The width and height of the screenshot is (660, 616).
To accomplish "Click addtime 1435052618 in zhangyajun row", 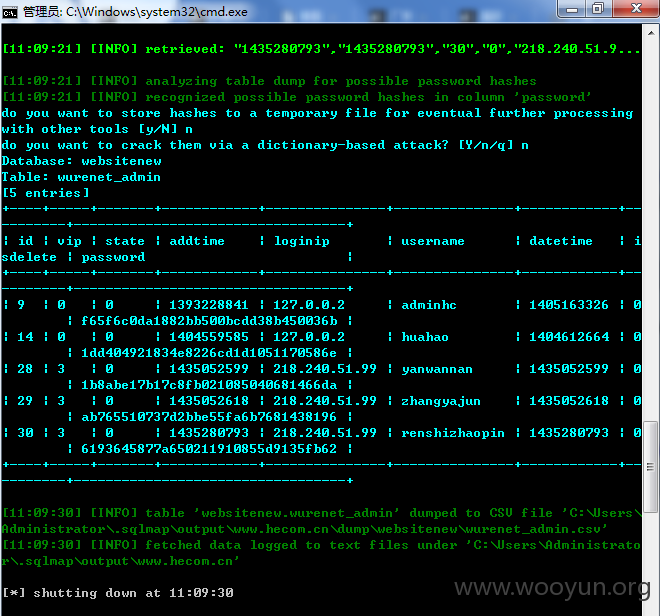I will click(x=209, y=401).
